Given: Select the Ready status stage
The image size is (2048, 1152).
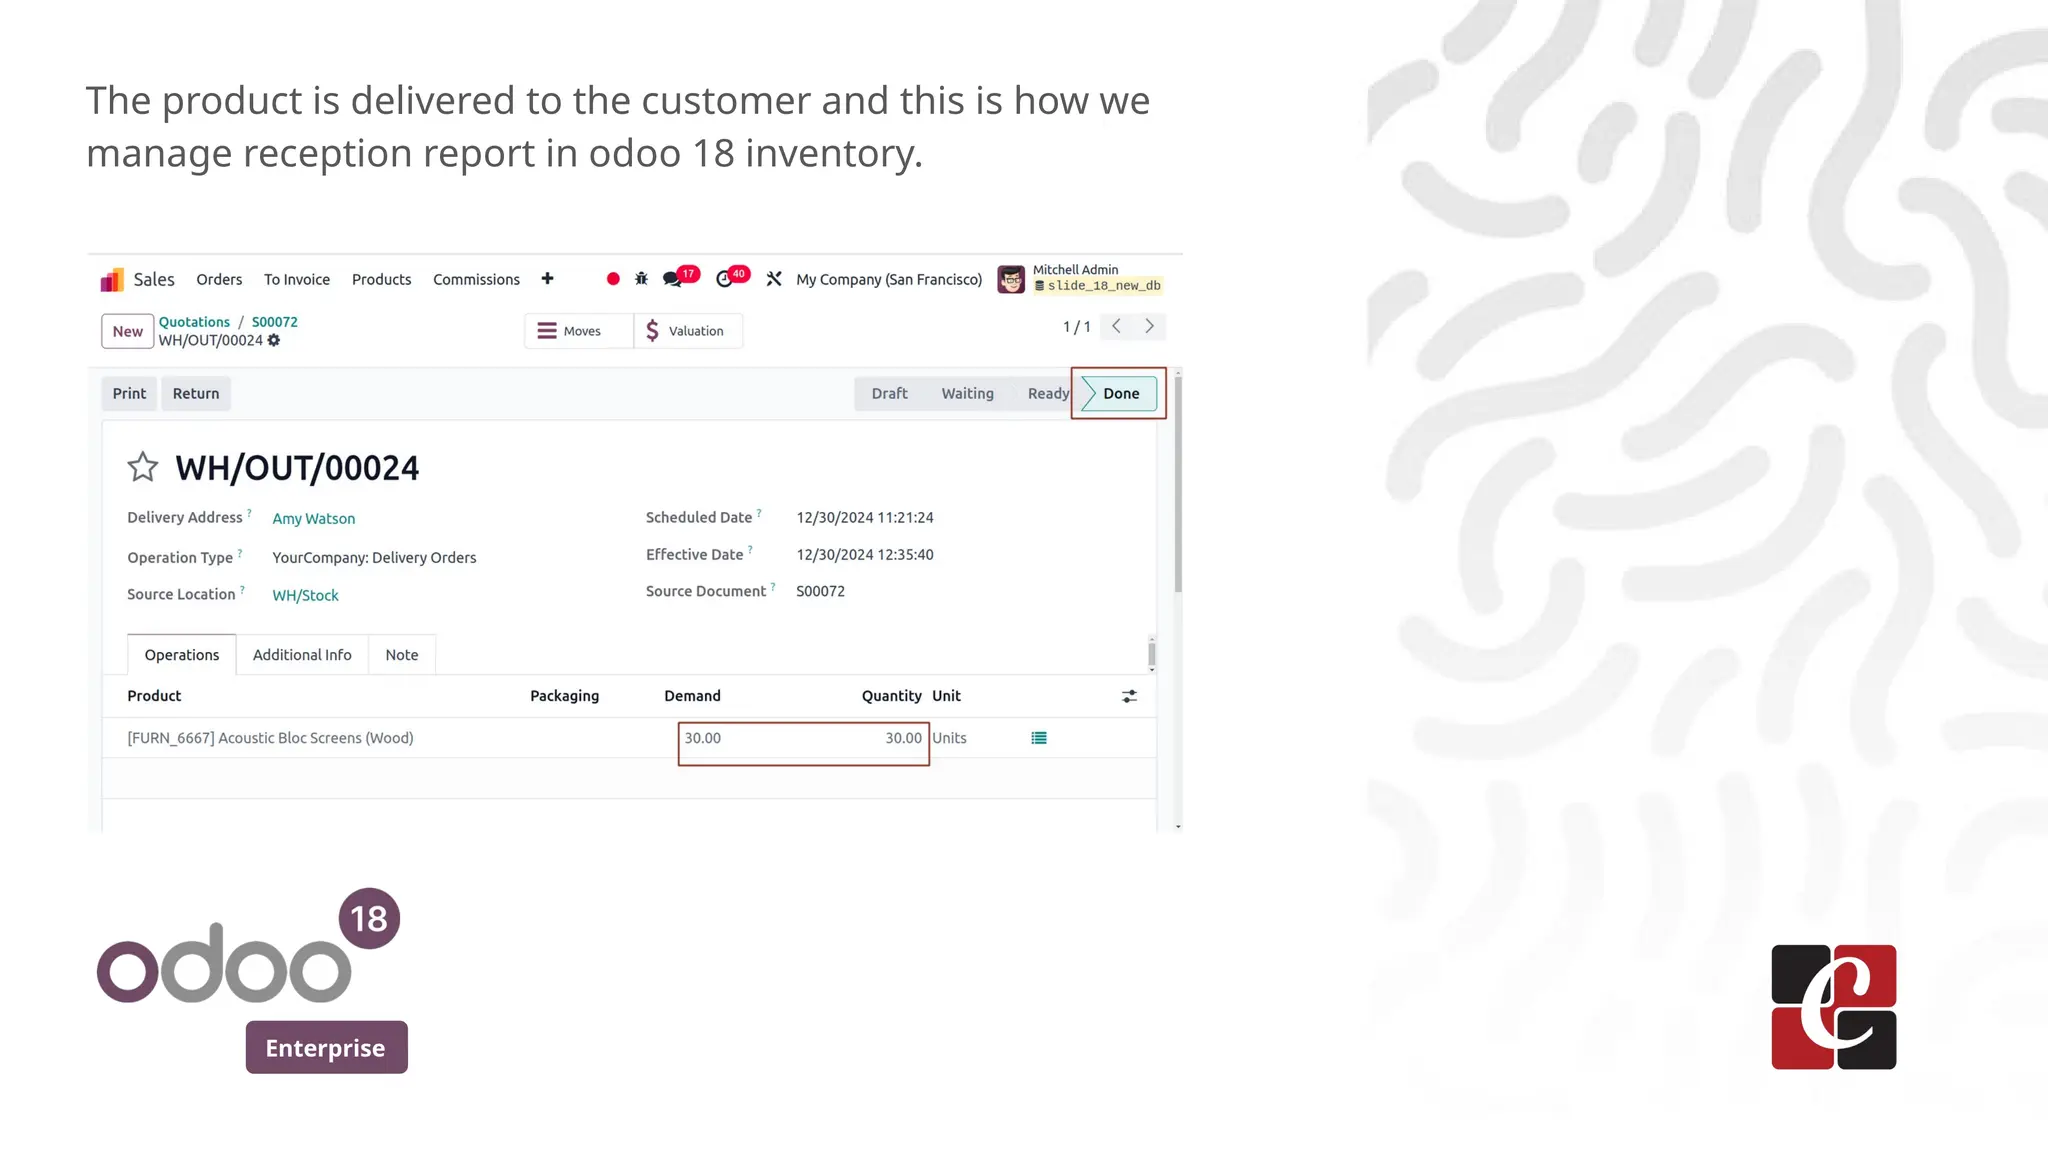Looking at the screenshot, I should 1048,394.
